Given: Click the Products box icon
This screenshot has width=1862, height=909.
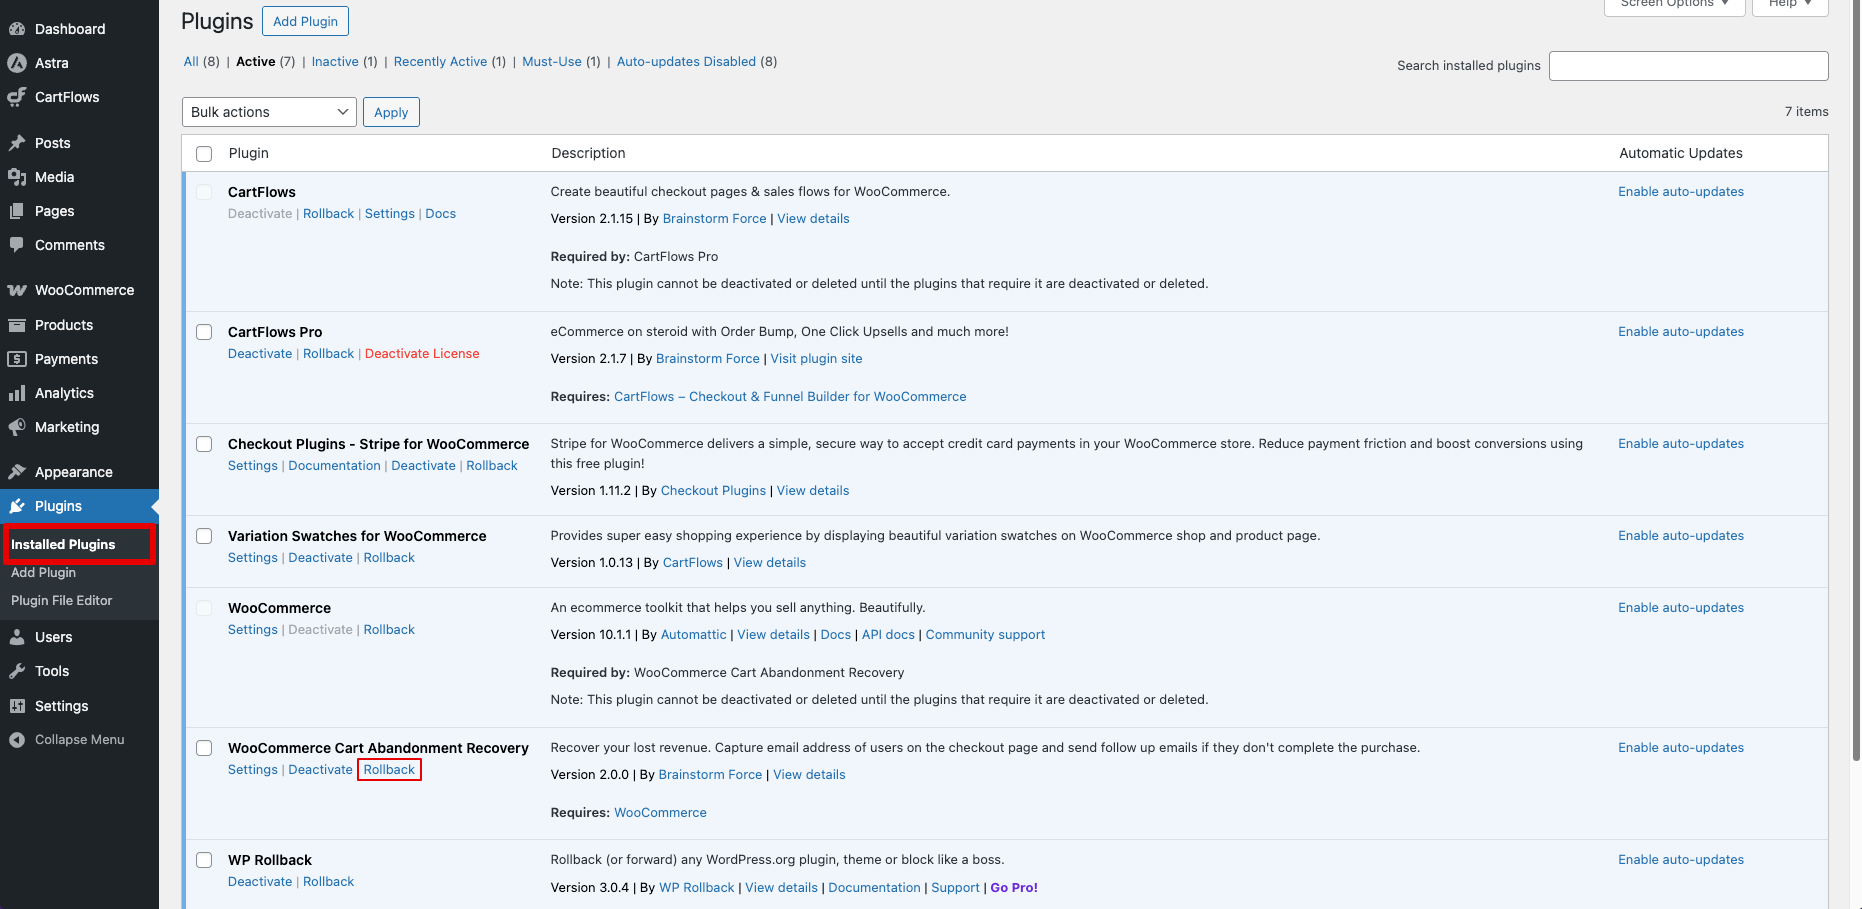Looking at the screenshot, I should [x=17, y=325].
